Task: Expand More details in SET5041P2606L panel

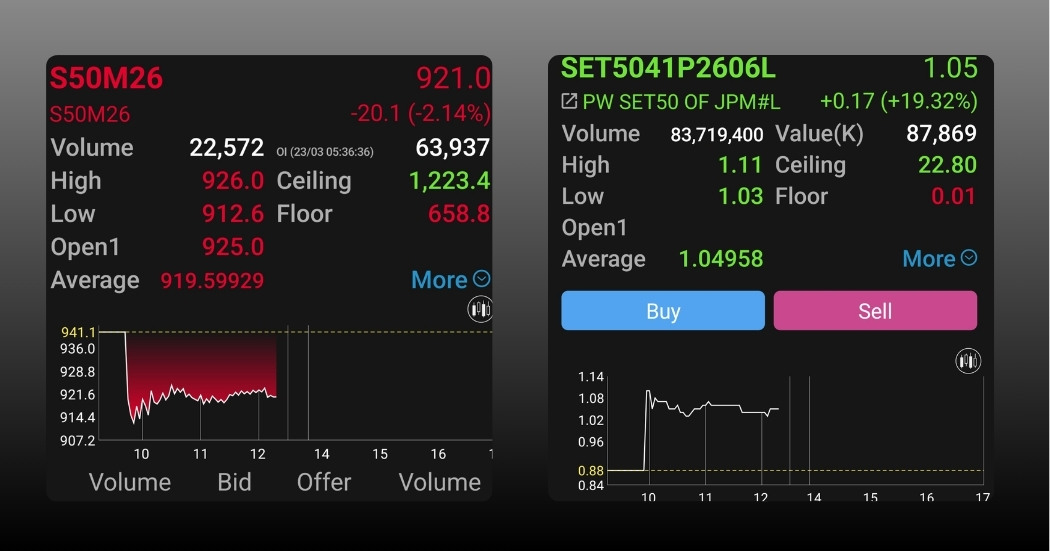Action: coord(939,259)
